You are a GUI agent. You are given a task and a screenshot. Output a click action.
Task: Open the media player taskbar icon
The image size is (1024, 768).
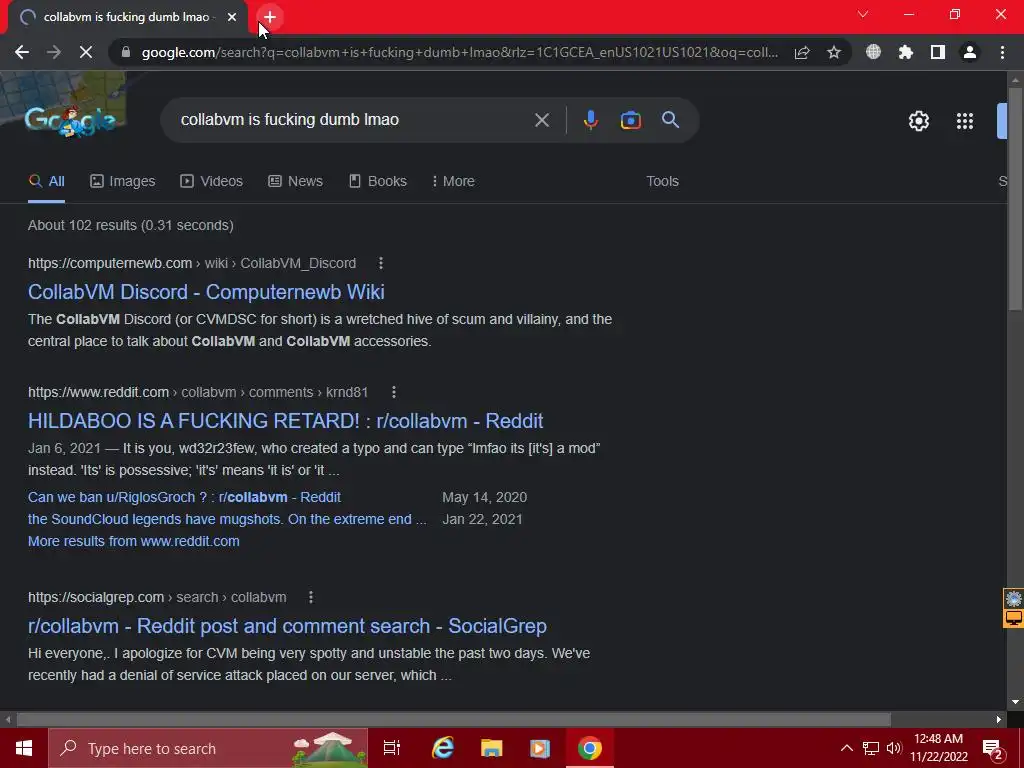pyautogui.click(x=539, y=748)
